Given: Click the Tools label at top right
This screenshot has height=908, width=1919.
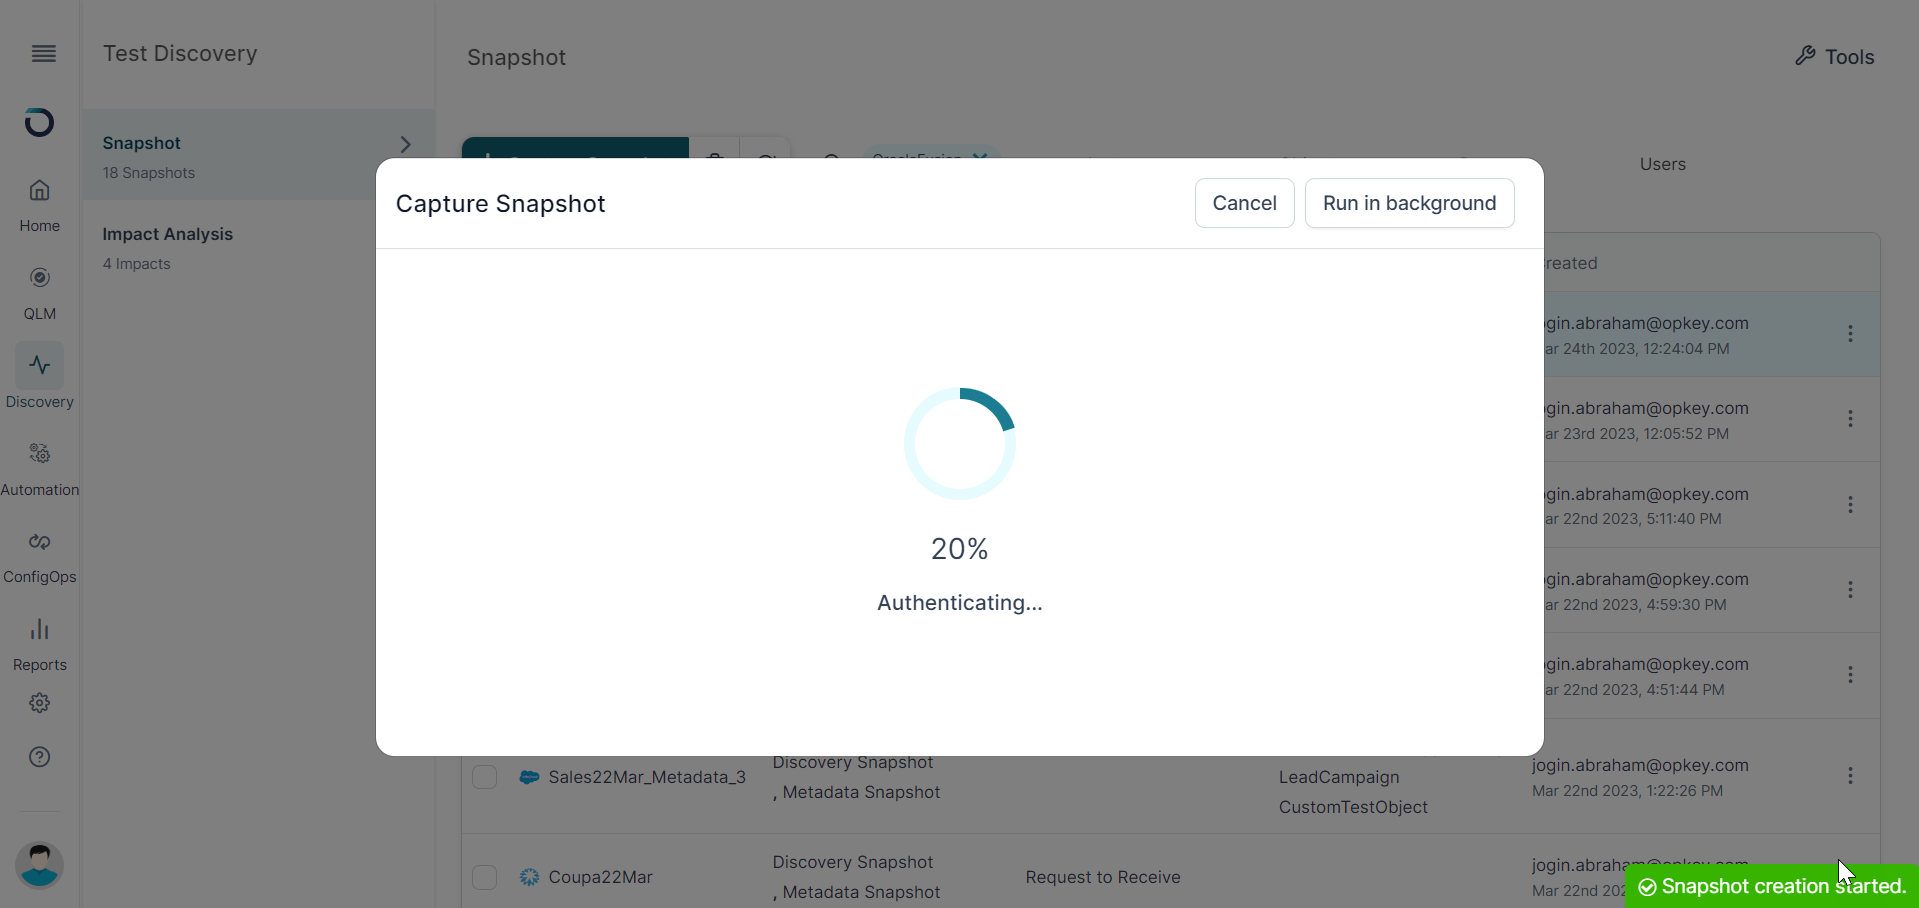Looking at the screenshot, I should tap(1849, 57).
